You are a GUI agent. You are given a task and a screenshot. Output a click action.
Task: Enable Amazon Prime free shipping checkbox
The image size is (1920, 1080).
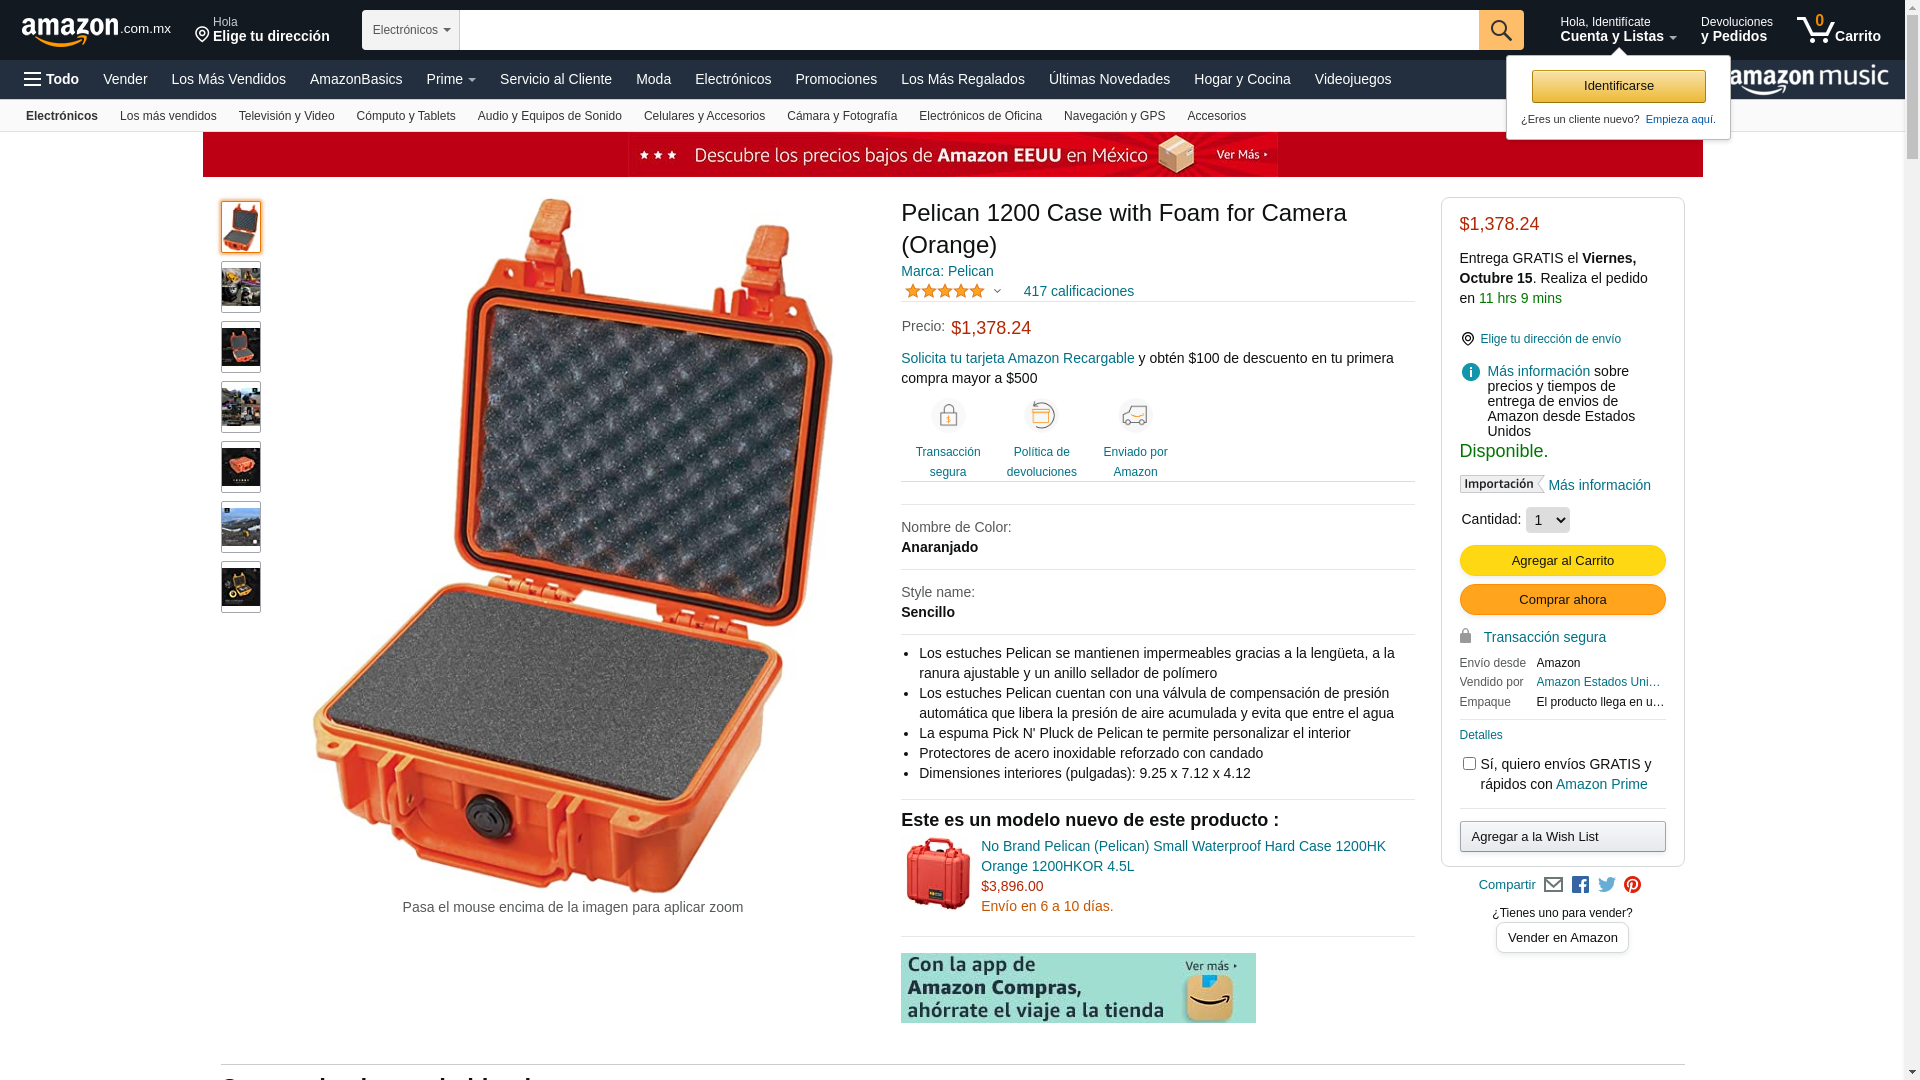(1469, 764)
